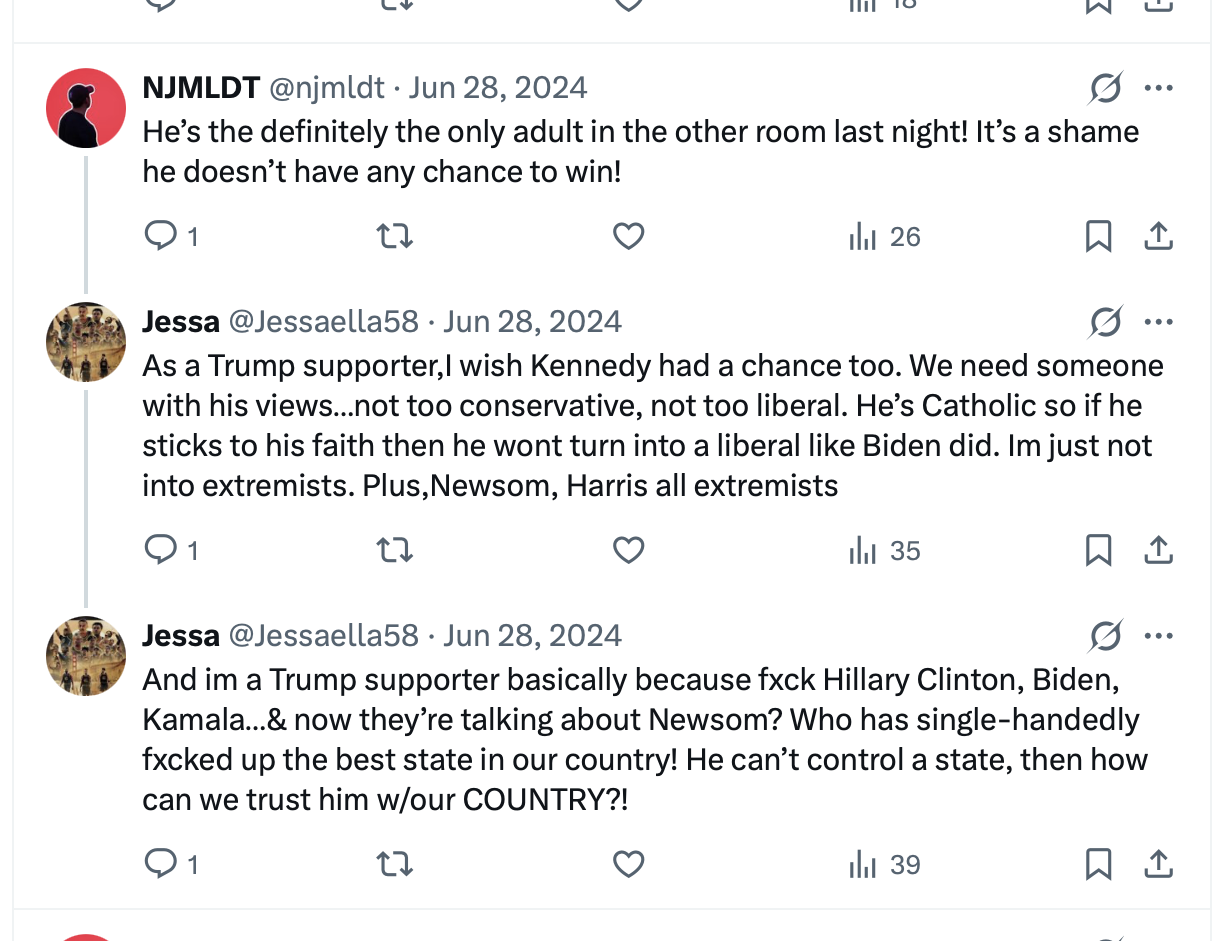
Task: Open @njmldt profile handle link
Action: pyautogui.click(x=326, y=88)
